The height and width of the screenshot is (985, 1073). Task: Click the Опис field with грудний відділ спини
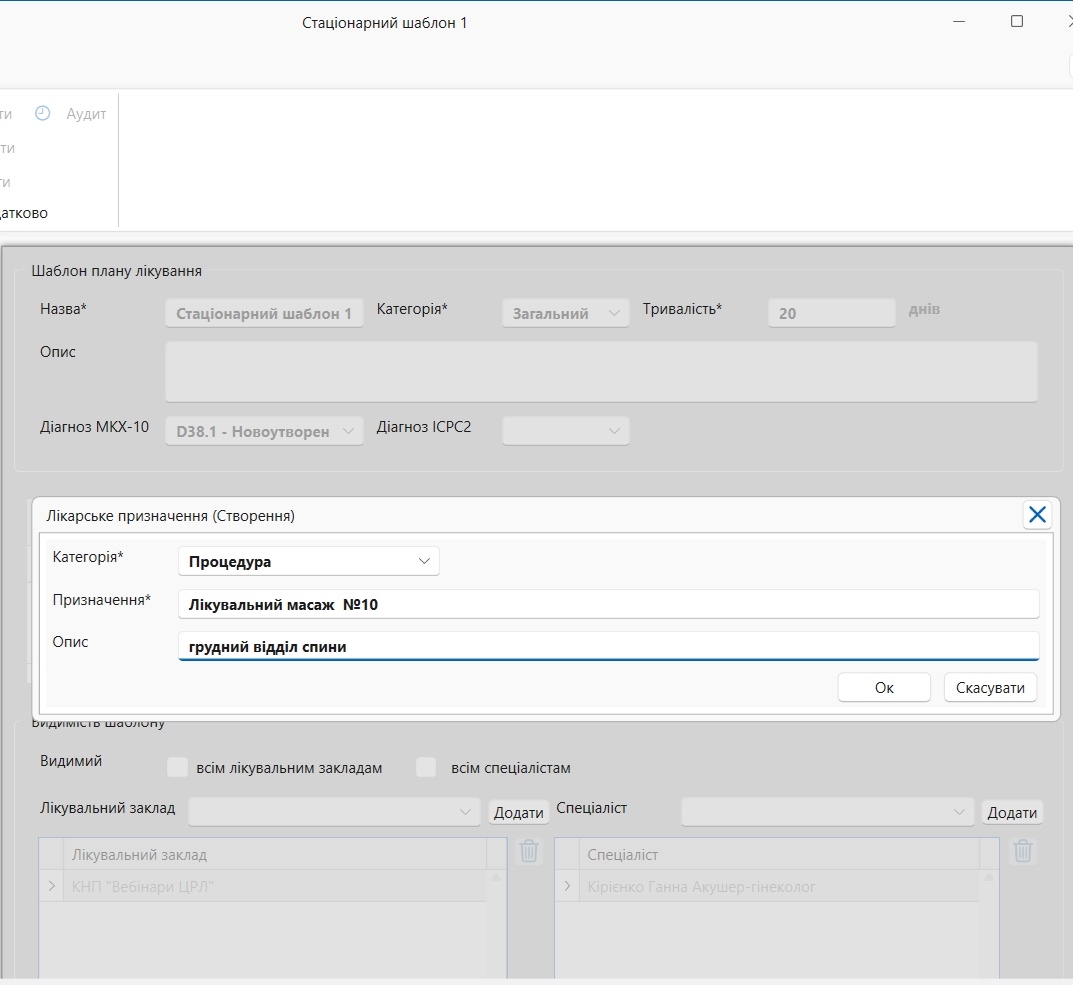(609, 646)
